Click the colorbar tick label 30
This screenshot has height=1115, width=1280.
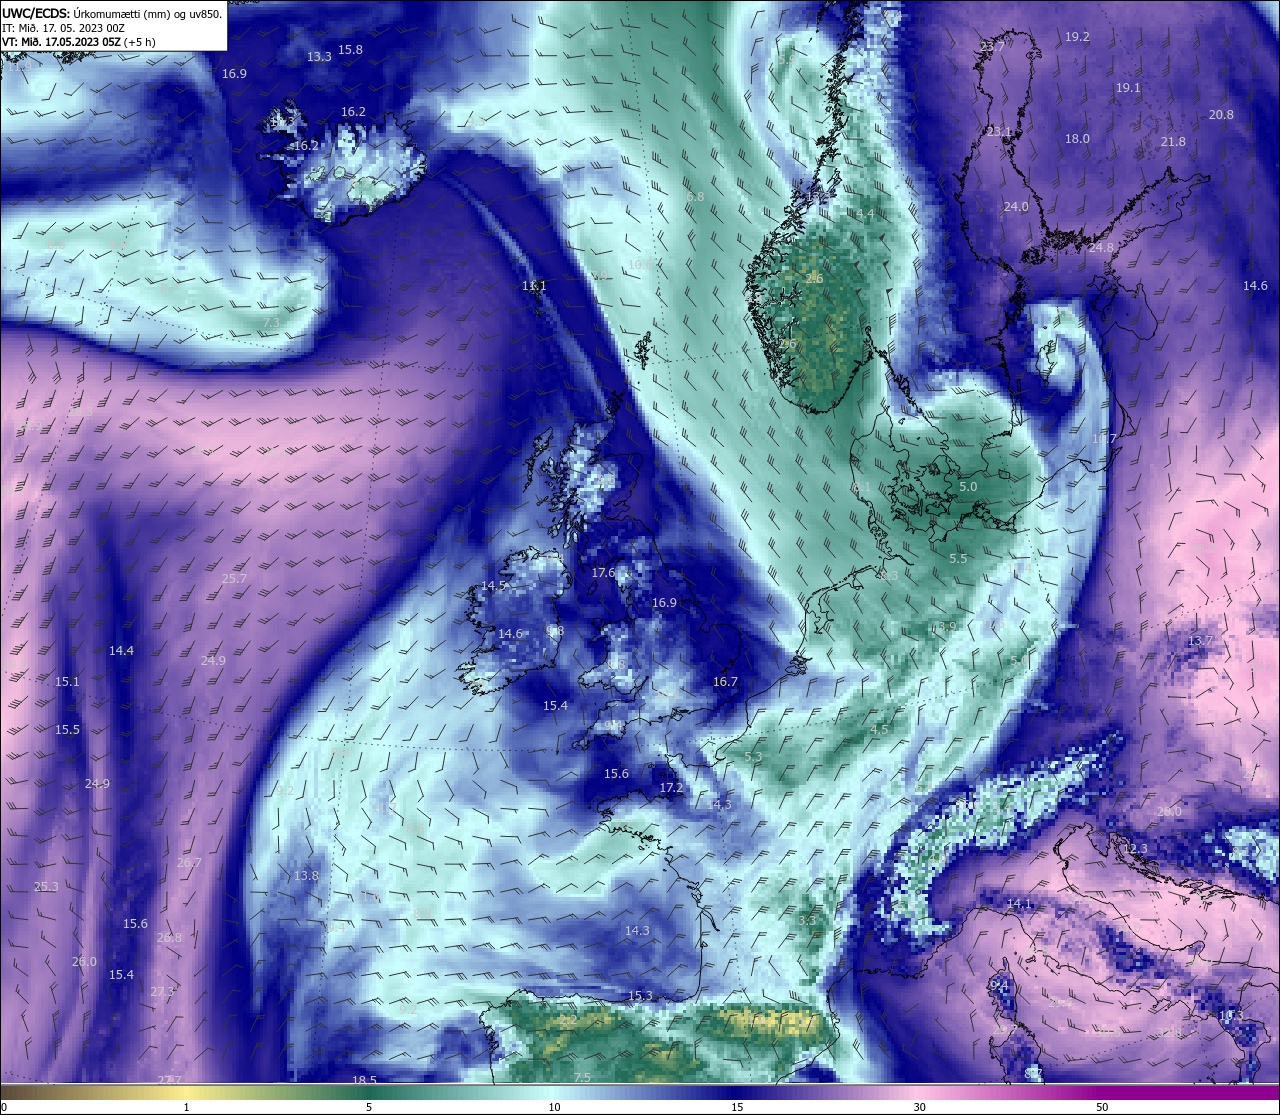click(919, 1107)
